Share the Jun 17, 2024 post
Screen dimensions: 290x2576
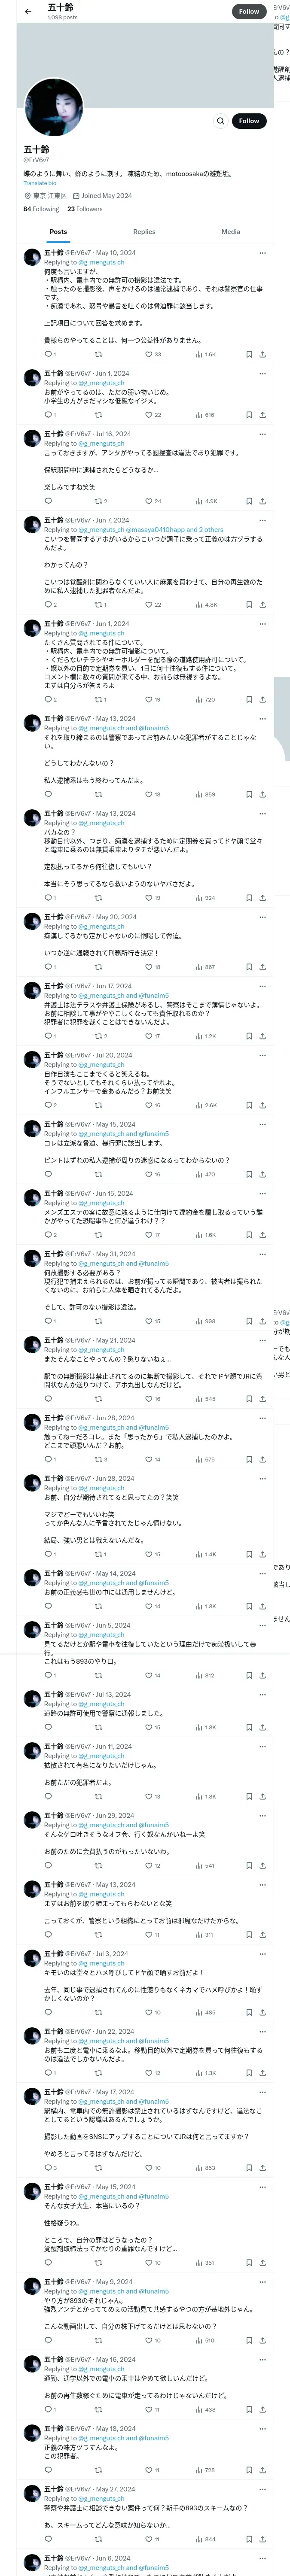point(262,1036)
